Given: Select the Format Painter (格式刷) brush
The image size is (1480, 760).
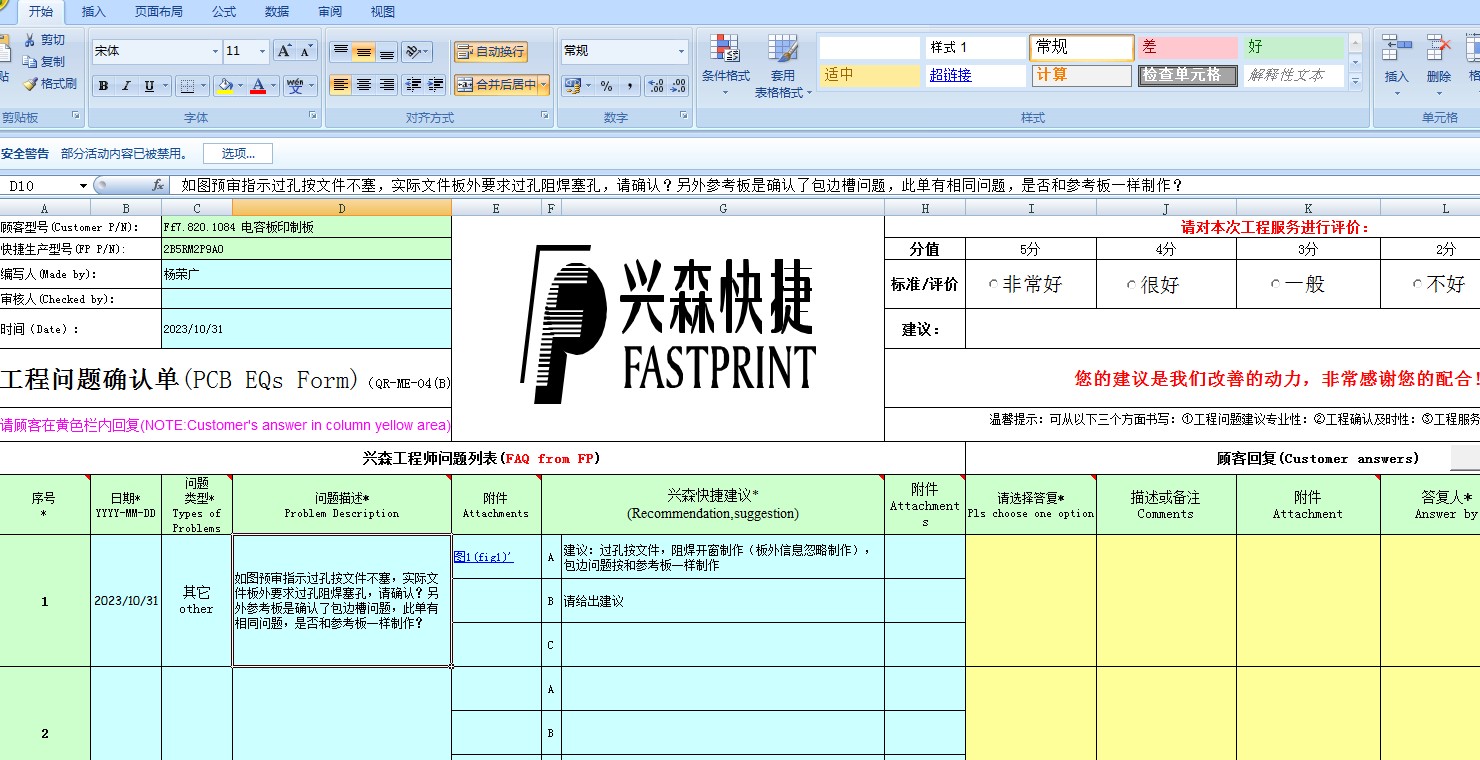Looking at the screenshot, I should 49,84.
